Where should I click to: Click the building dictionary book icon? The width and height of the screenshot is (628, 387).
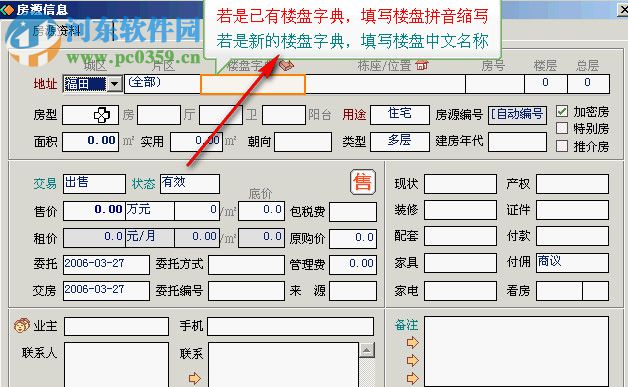pyautogui.click(x=286, y=65)
